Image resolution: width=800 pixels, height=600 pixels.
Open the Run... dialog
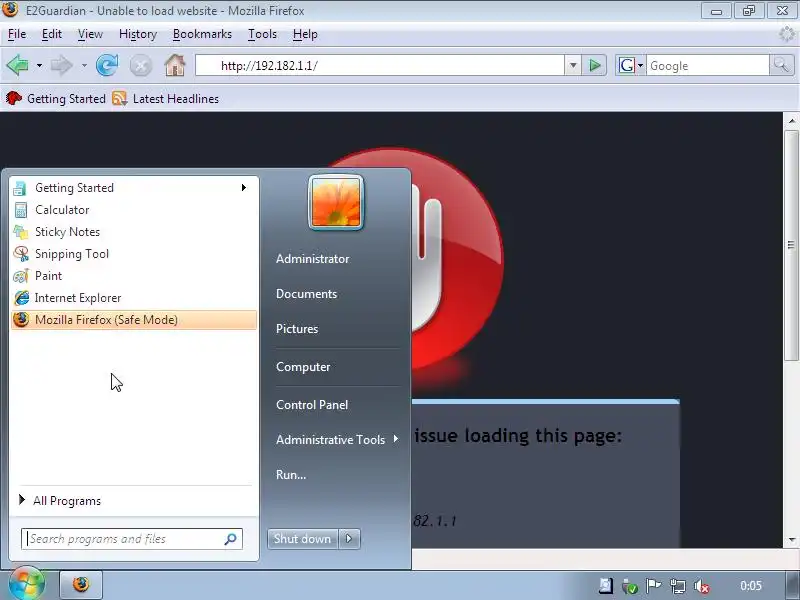(291, 474)
